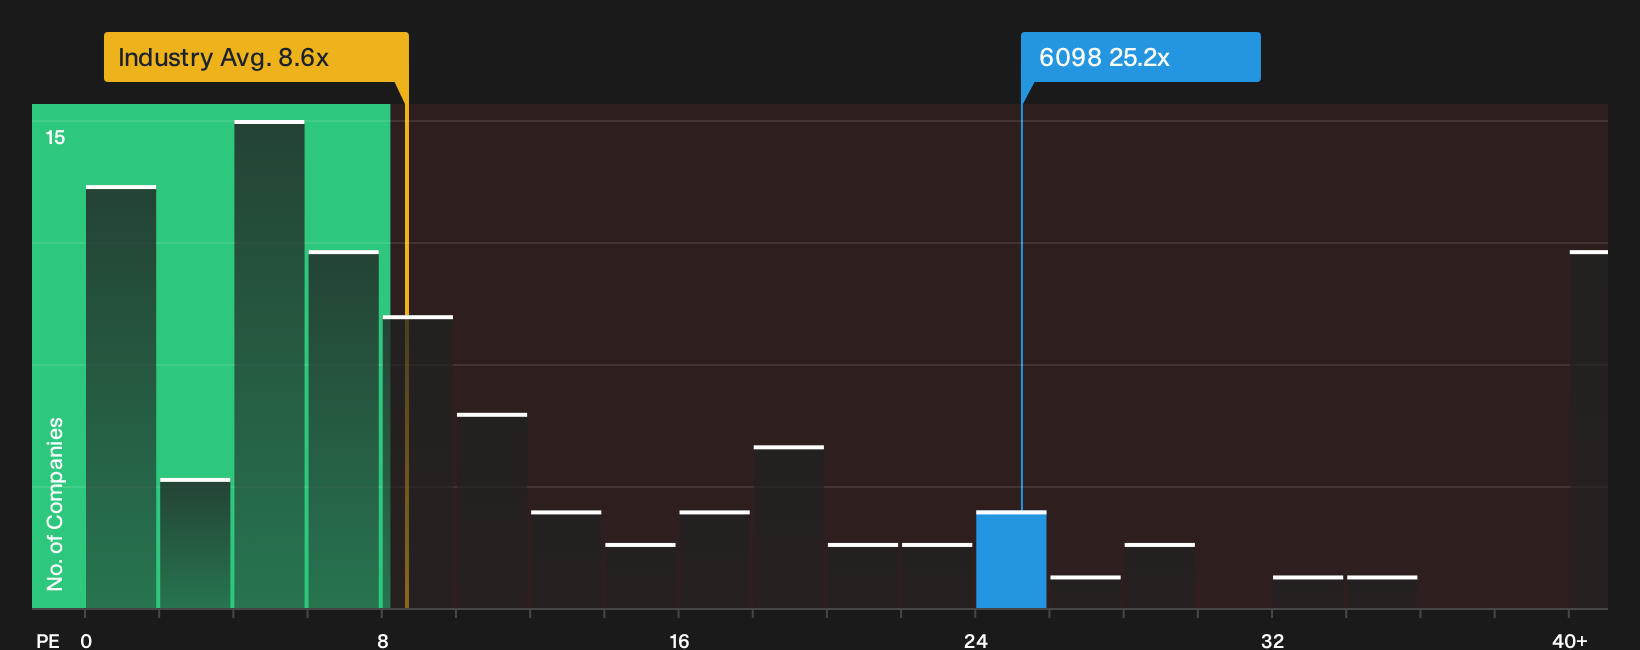Click the y-axis value 15
The width and height of the screenshot is (1640, 650).
coord(55,137)
